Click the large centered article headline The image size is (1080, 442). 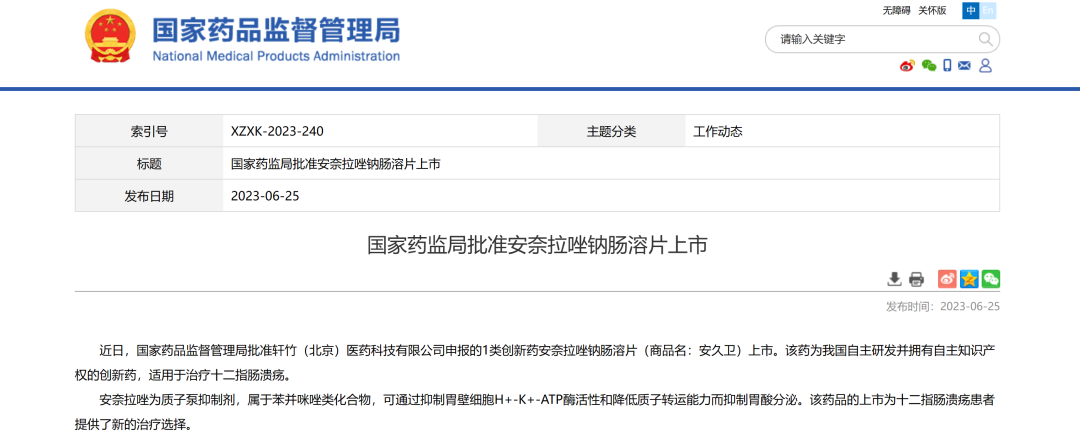[x=537, y=246]
